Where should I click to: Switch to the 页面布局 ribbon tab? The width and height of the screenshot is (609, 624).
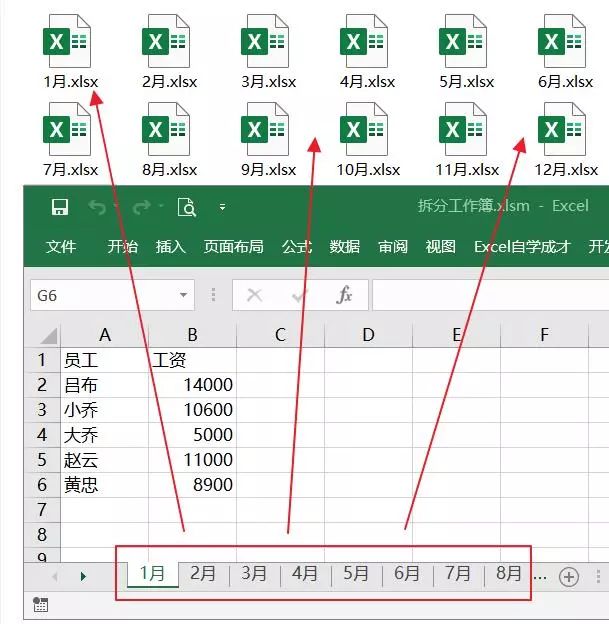tap(234, 247)
